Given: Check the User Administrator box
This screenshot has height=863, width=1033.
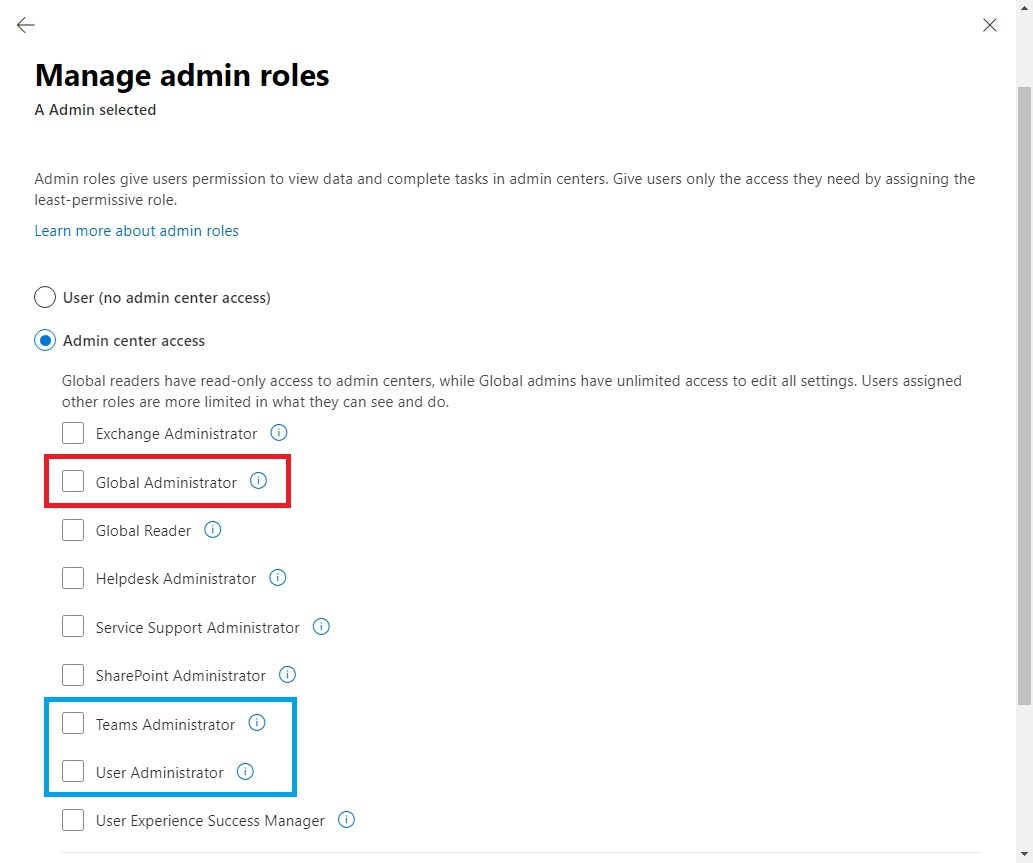Looking at the screenshot, I should (72, 772).
